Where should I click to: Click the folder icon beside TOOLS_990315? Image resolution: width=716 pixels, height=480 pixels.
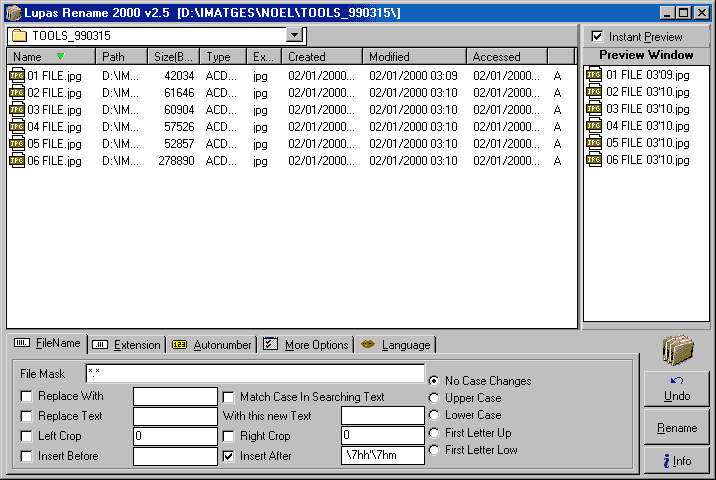pos(18,35)
